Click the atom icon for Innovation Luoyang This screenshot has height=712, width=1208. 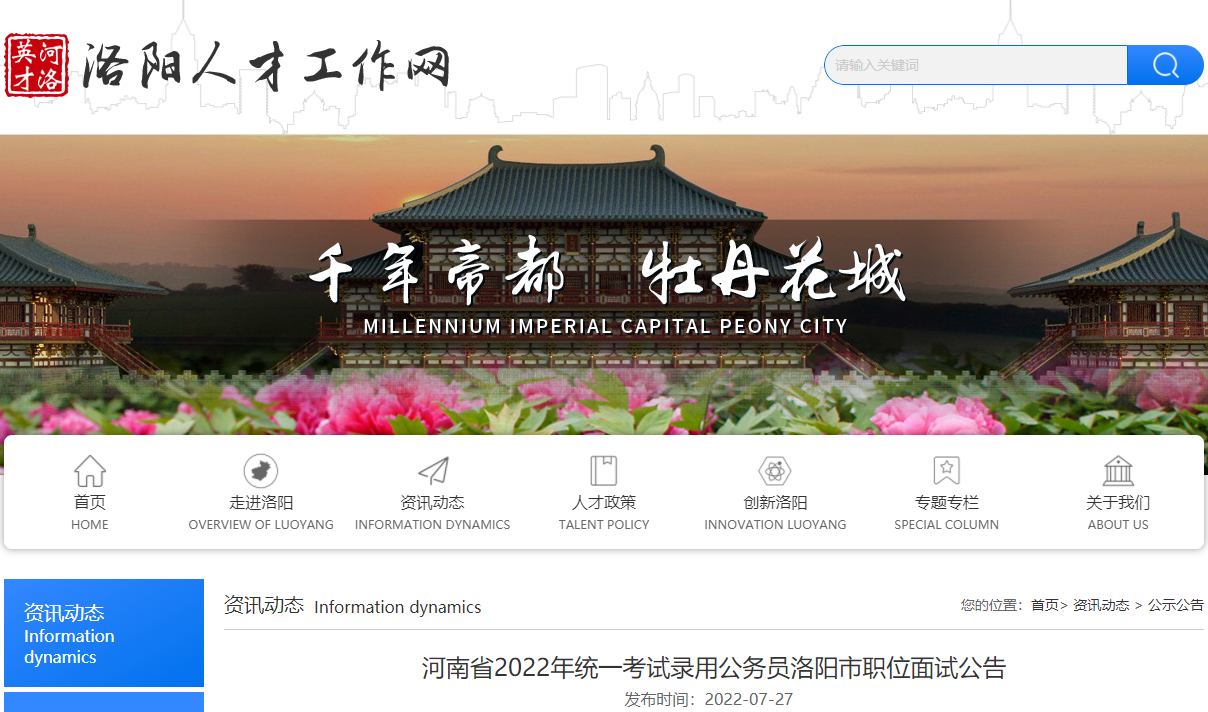pos(775,471)
